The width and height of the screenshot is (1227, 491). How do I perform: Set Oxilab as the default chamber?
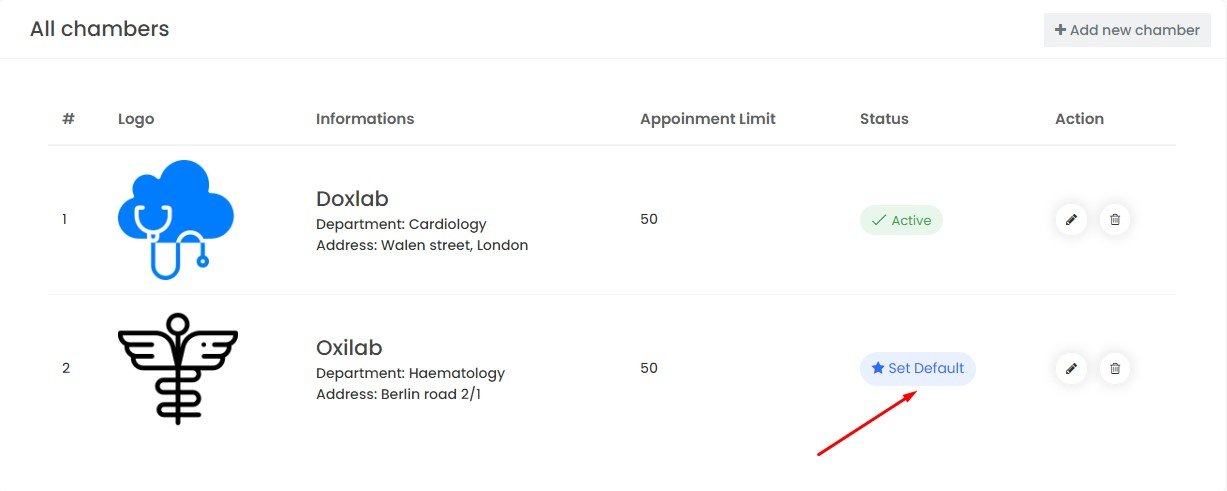917,368
